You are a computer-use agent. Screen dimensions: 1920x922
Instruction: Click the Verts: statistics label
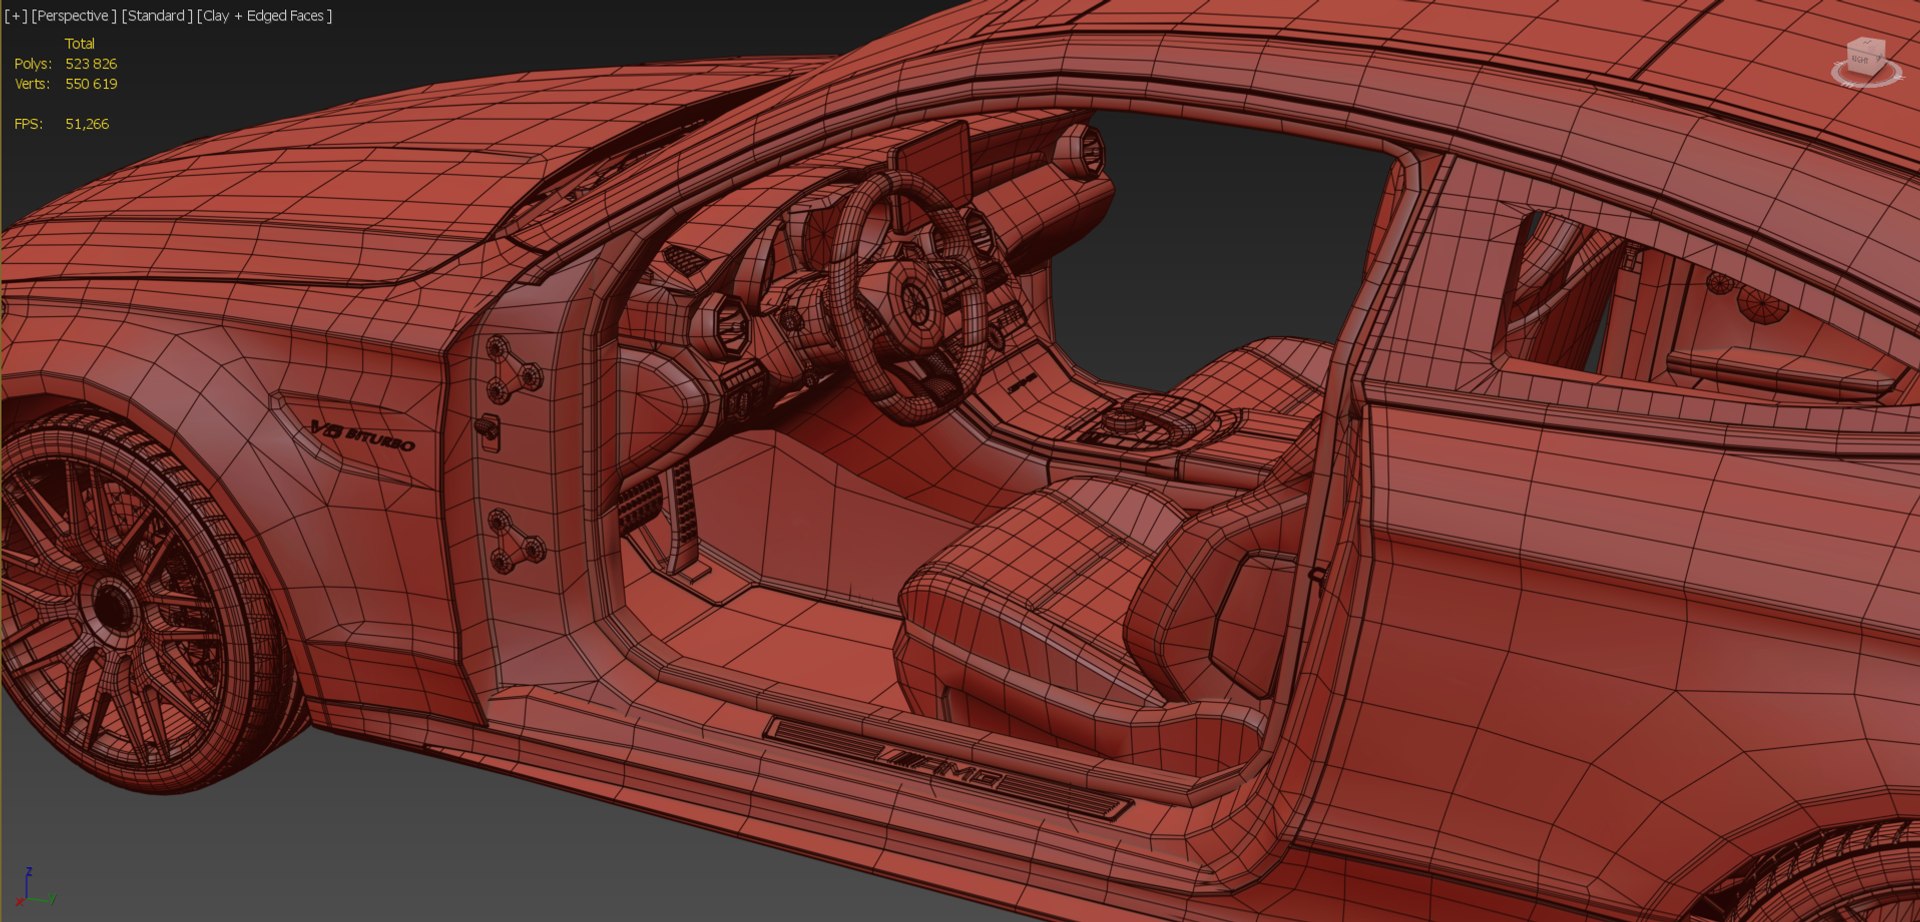pyautogui.click(x=32, y=84)
